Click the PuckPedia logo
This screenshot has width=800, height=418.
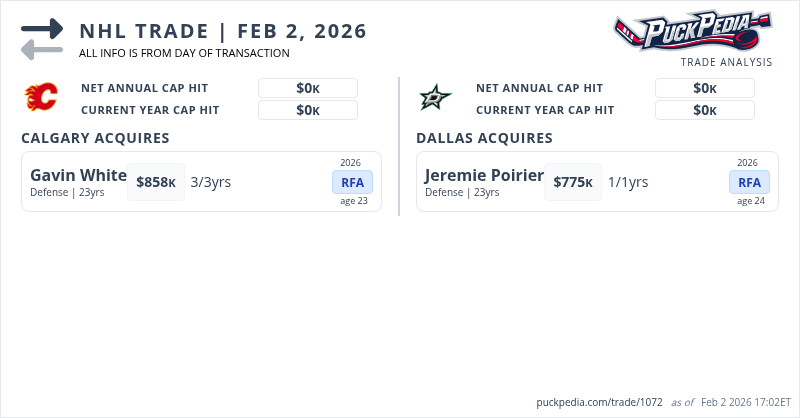tap(692, 31)
